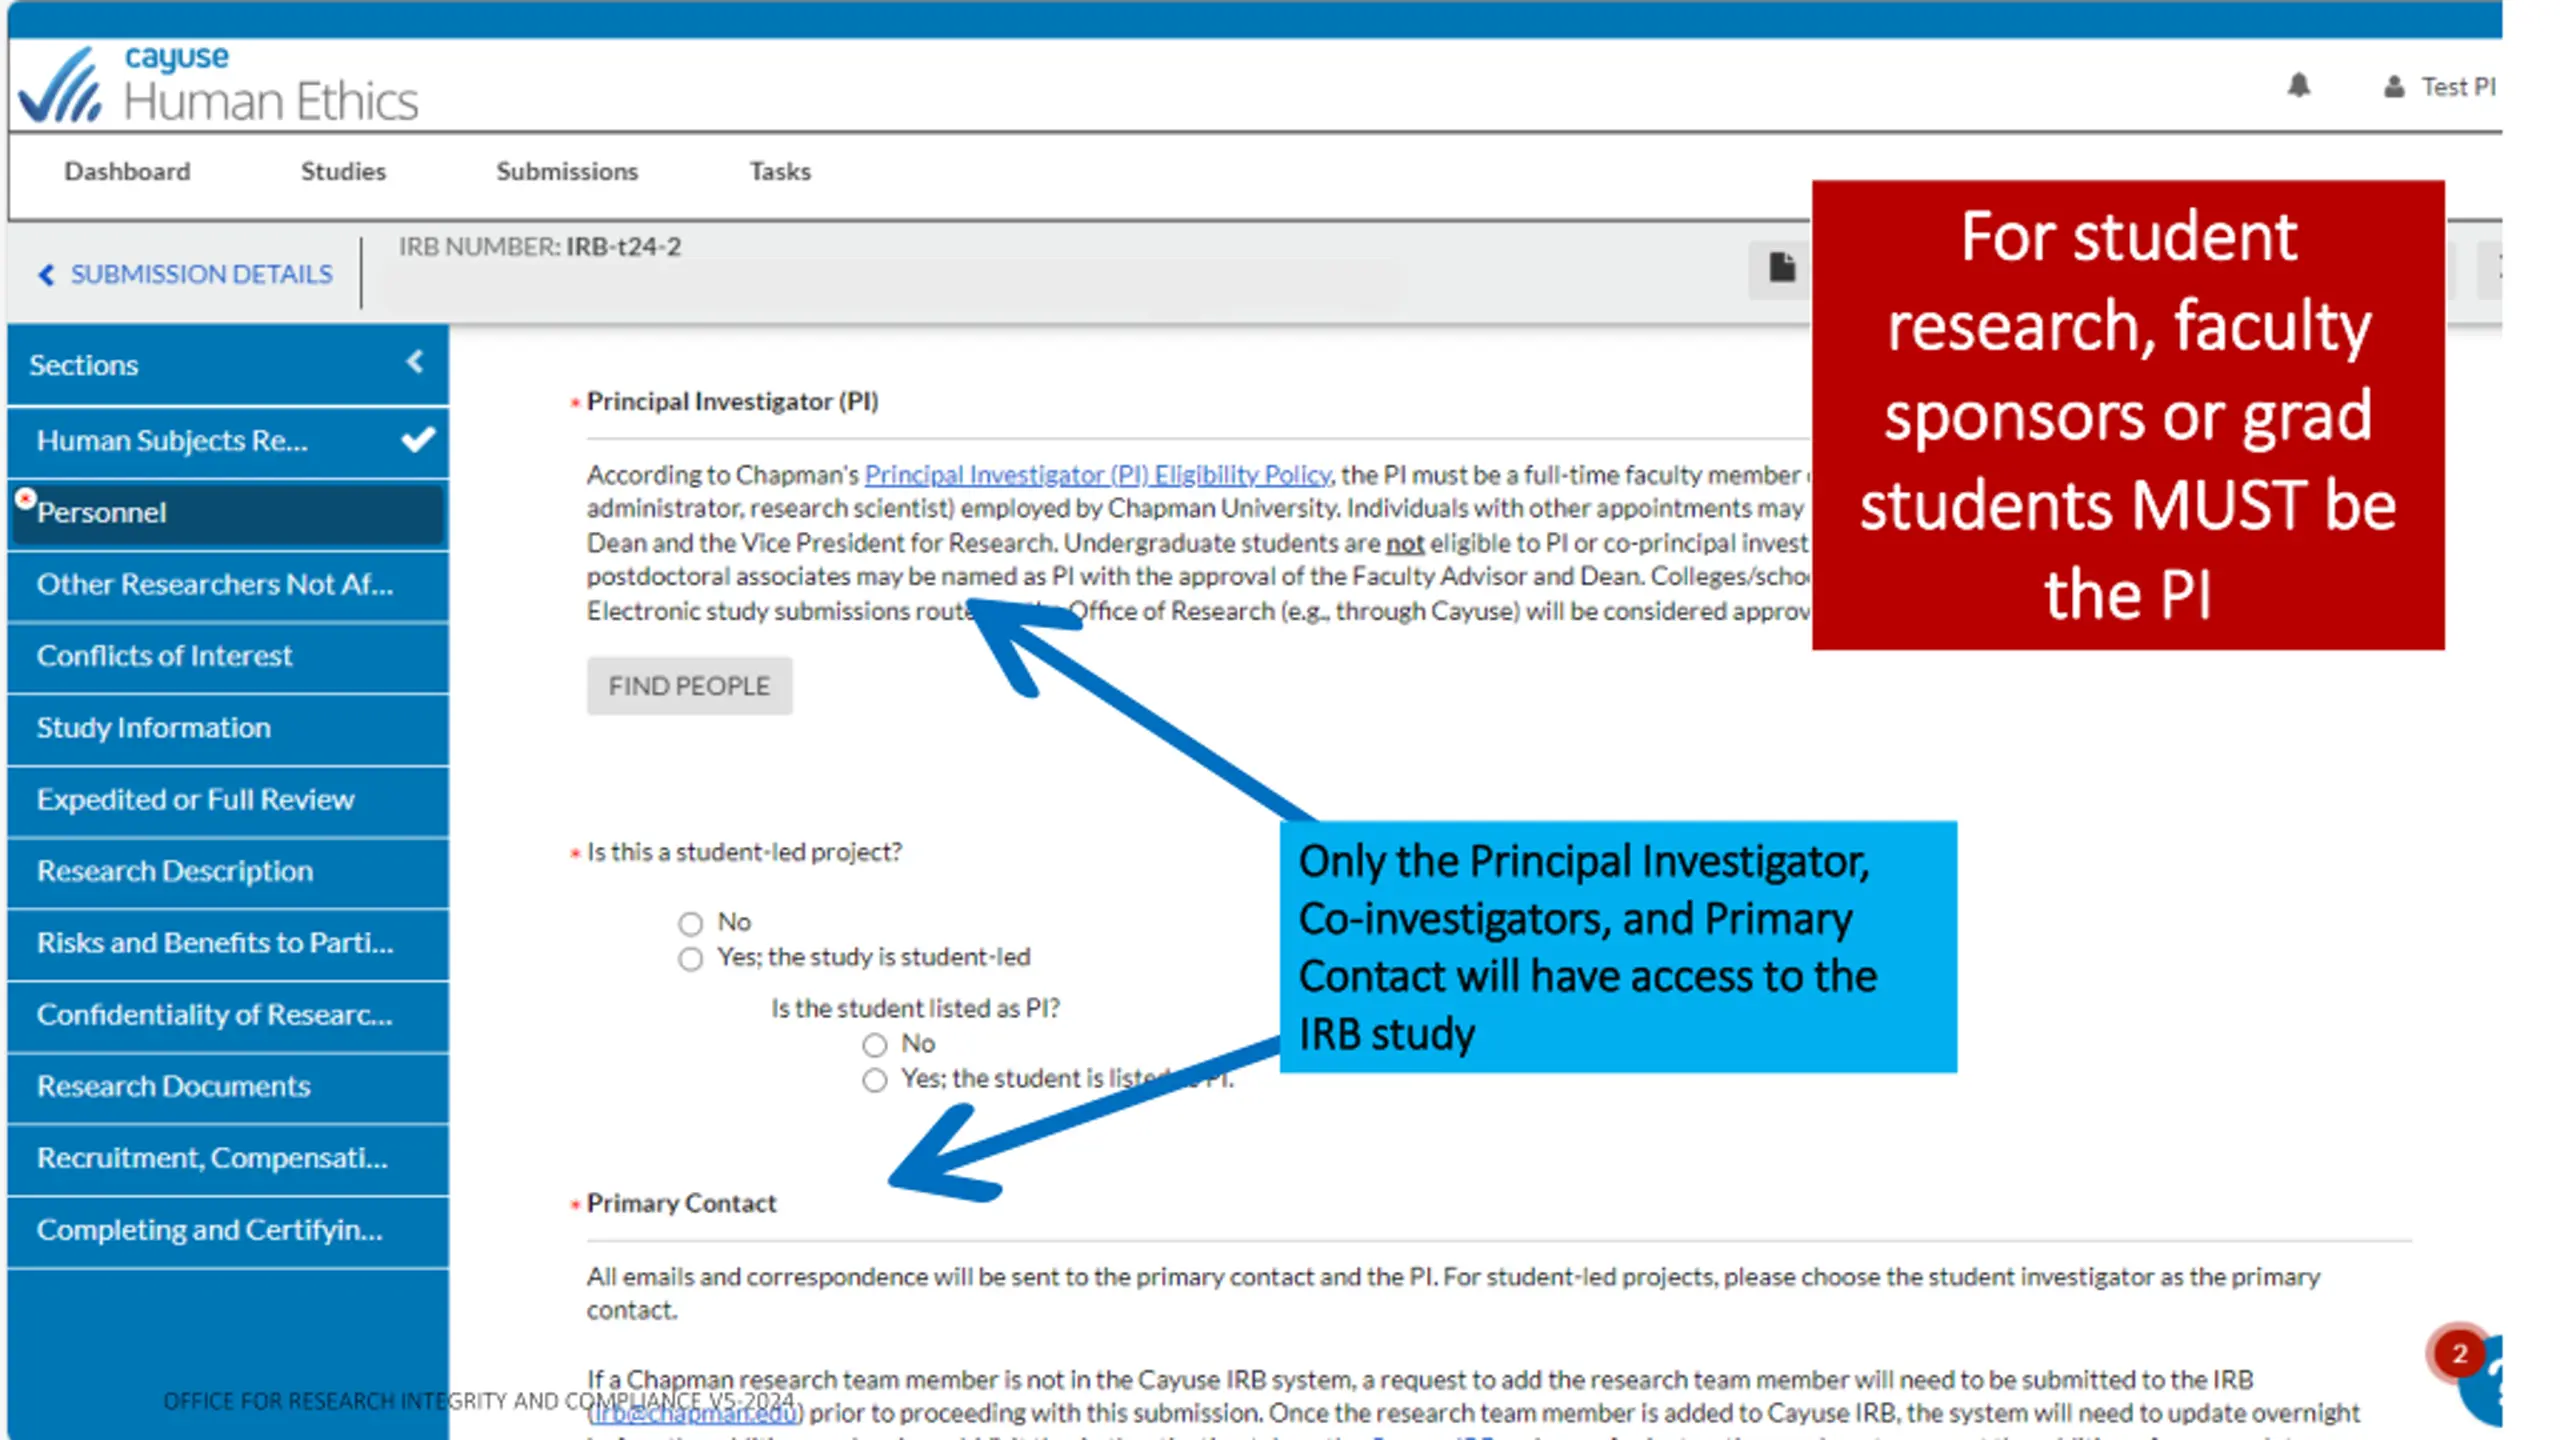Open Human Subjects Re... section
2560x1440 pixels.
point(228,441)
